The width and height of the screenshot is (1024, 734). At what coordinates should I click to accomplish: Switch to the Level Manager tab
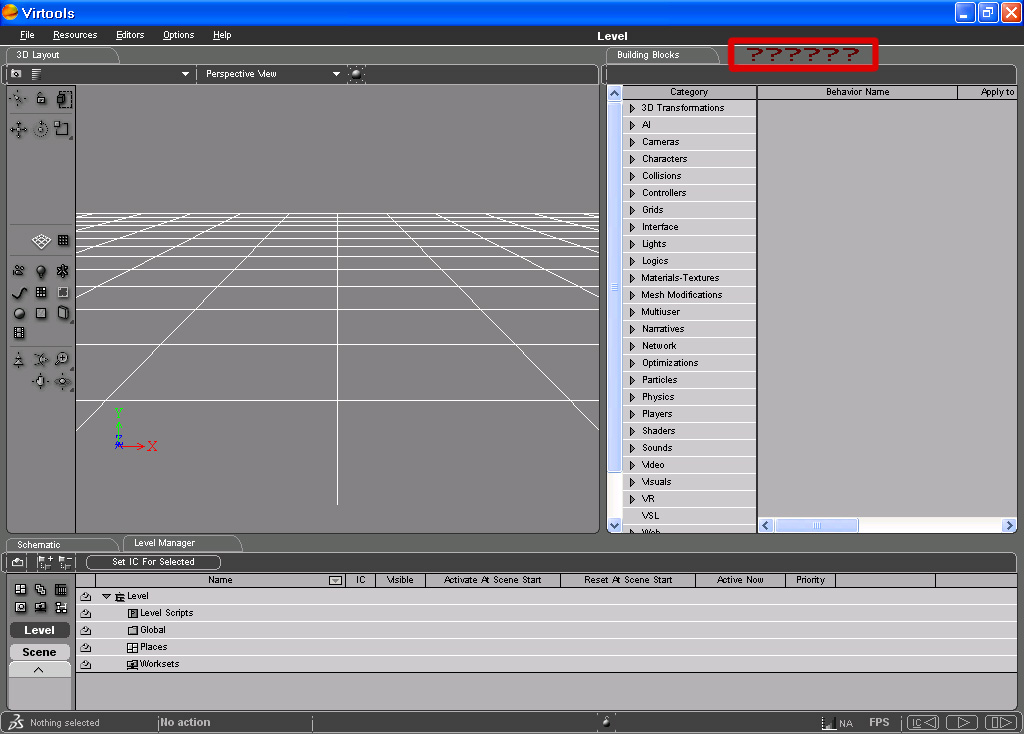182,543
